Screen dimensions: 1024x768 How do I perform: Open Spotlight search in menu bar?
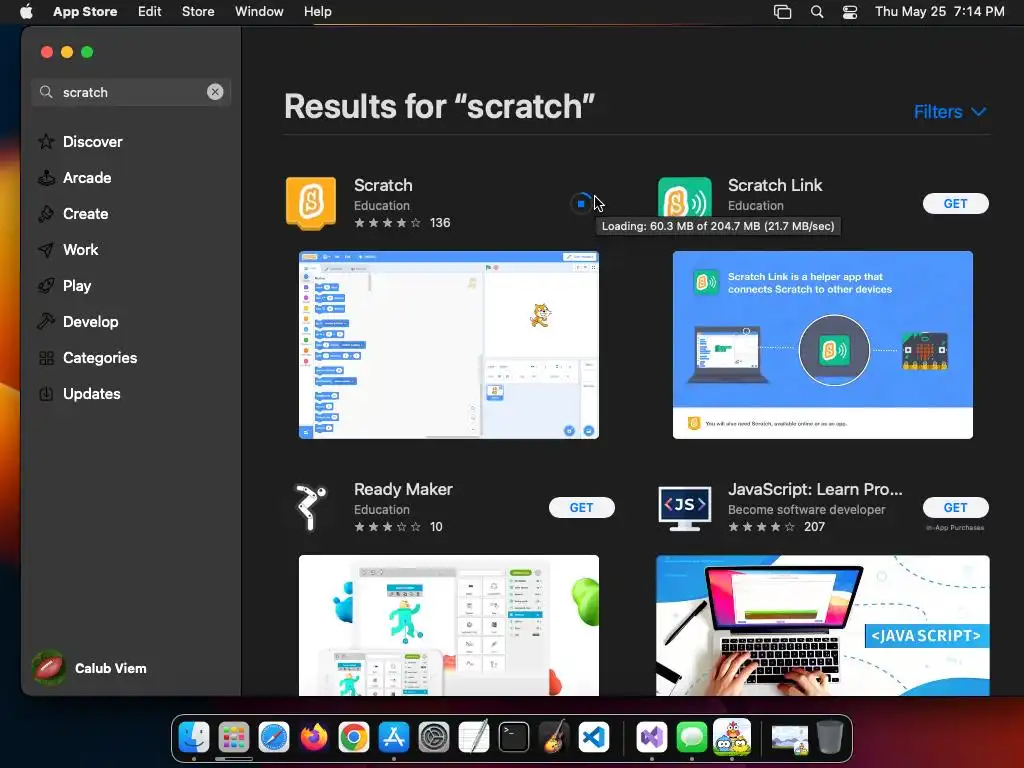tap(816, 11)
